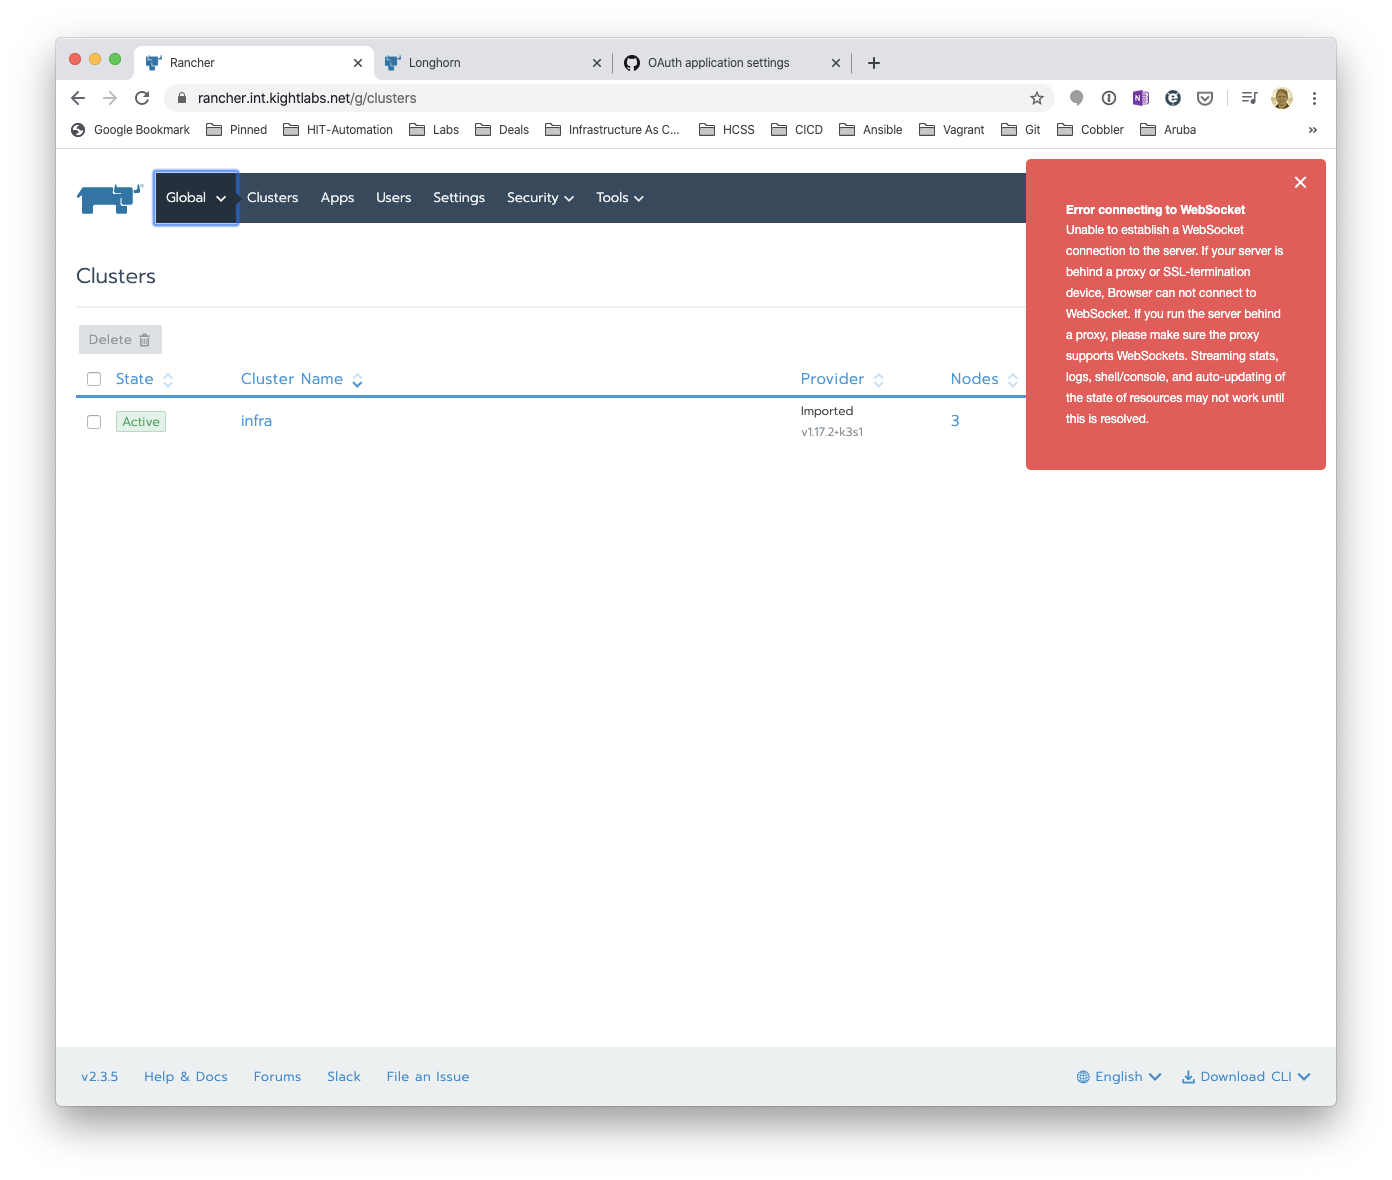Click the File an Issue link
The image size is (1392, 1180).
tap(427, 1076)
